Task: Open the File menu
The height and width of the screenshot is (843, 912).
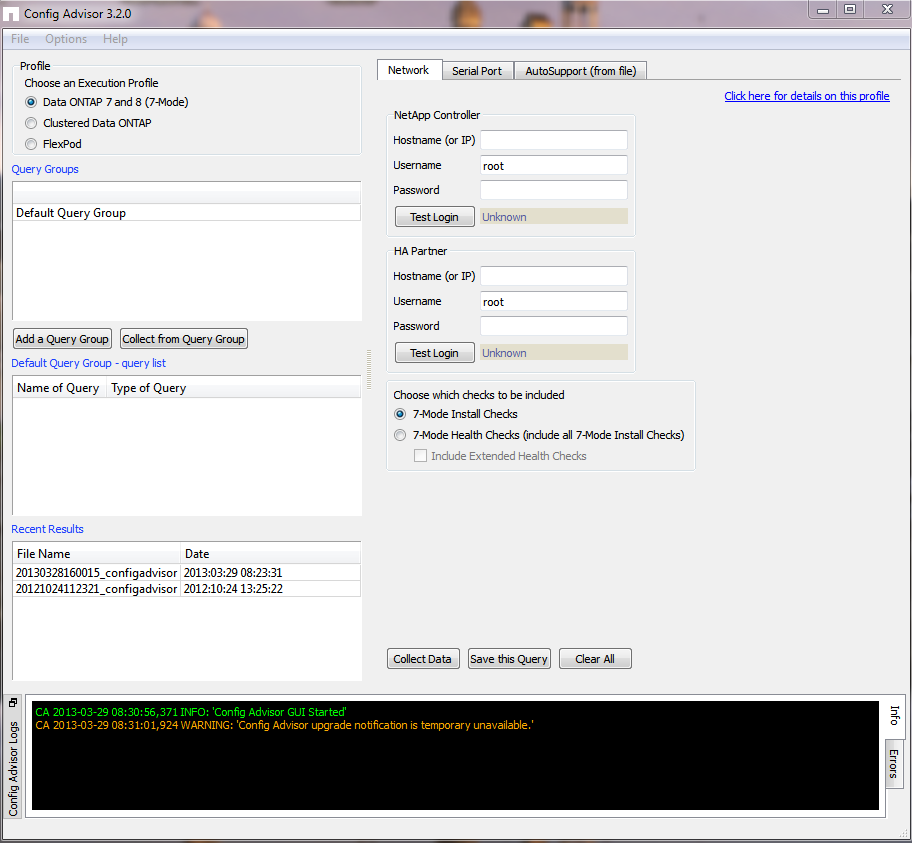Action: [x=20, y=39]
